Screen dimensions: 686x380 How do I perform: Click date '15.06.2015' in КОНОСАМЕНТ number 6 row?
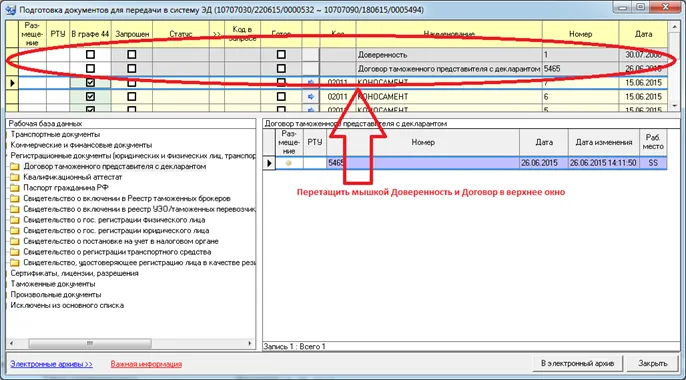tap(643, 97)
